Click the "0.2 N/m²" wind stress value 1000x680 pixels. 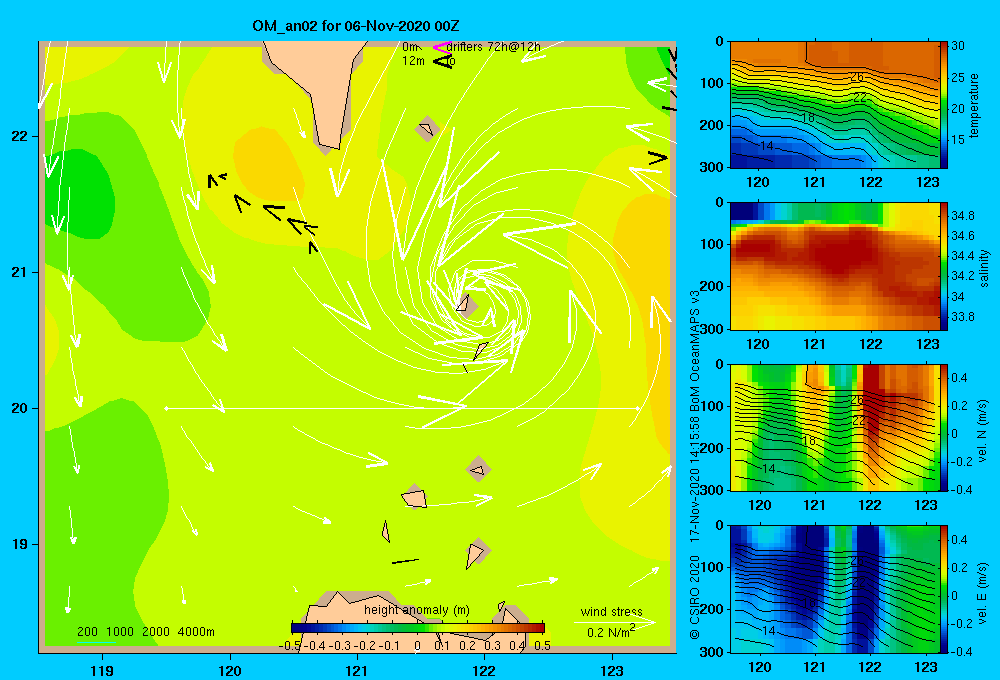pos(611,632)
